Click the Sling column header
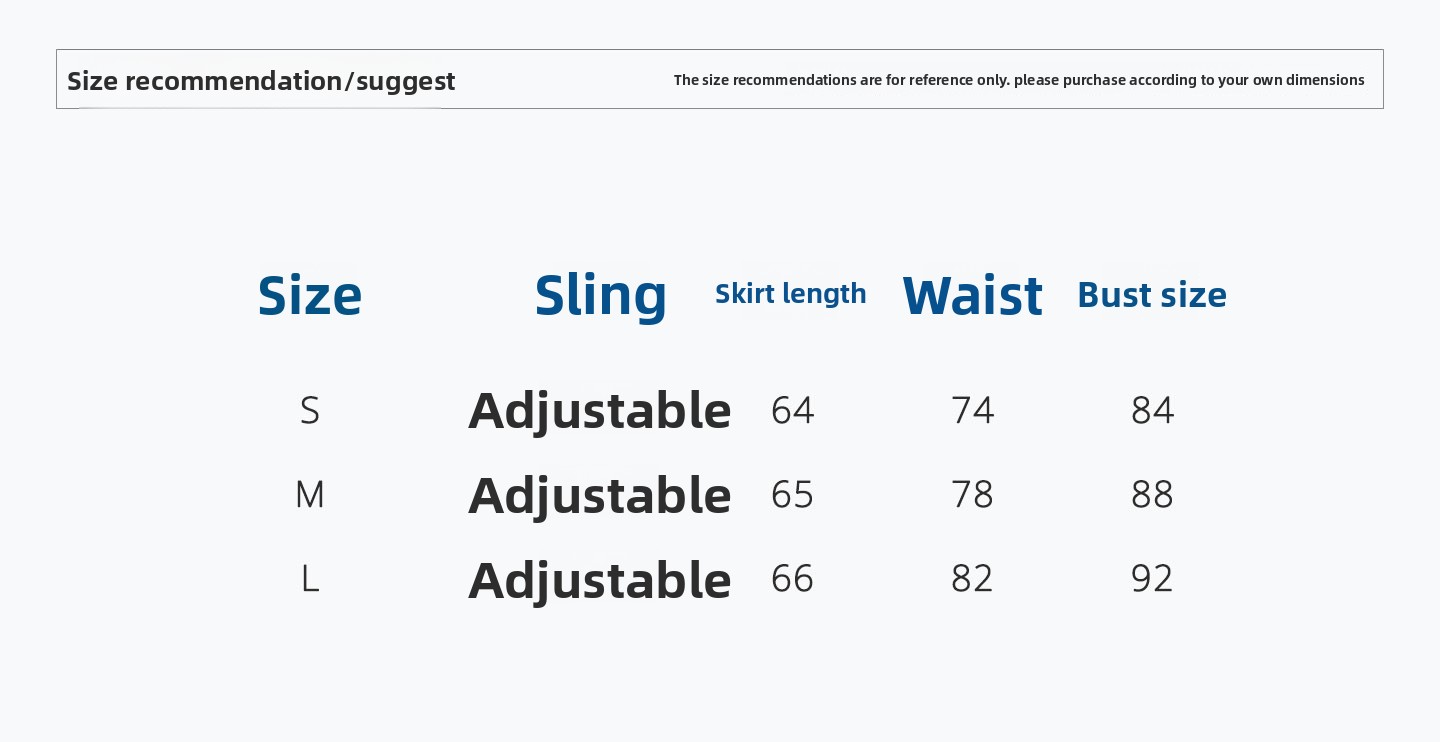Image resolution: width=1440 pixels, height=742 pixels. [x=600, y=296]
